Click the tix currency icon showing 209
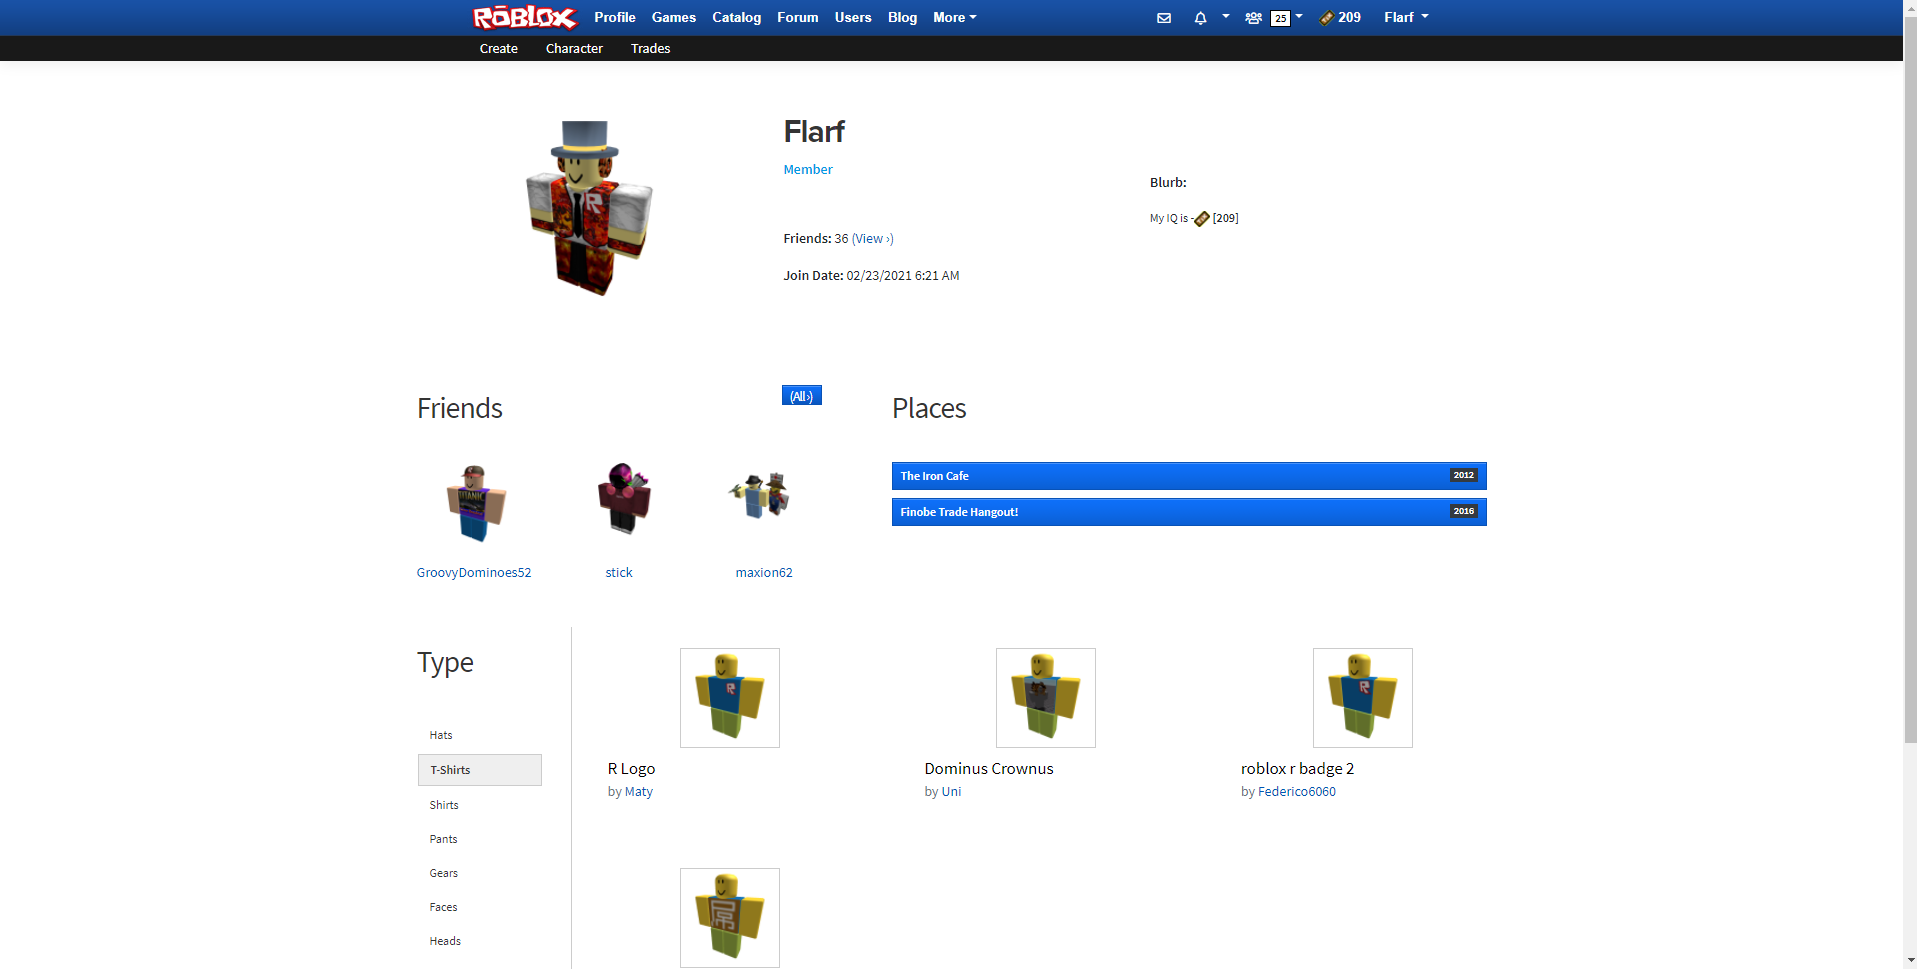This screenshot has height=969, width=1917. click(1327, 17)
